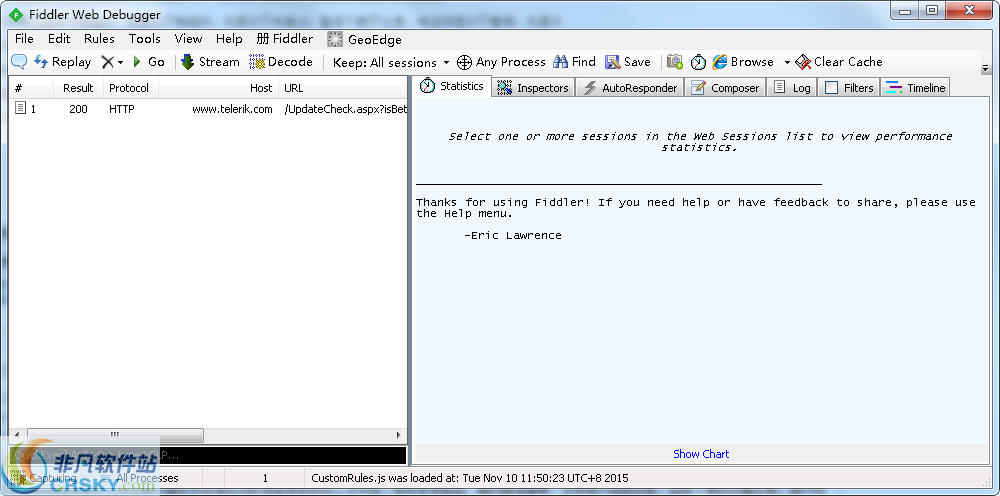Open the Fiddler book menu
This screenshot has width=1000, height=496.
[x=284, y=39]
